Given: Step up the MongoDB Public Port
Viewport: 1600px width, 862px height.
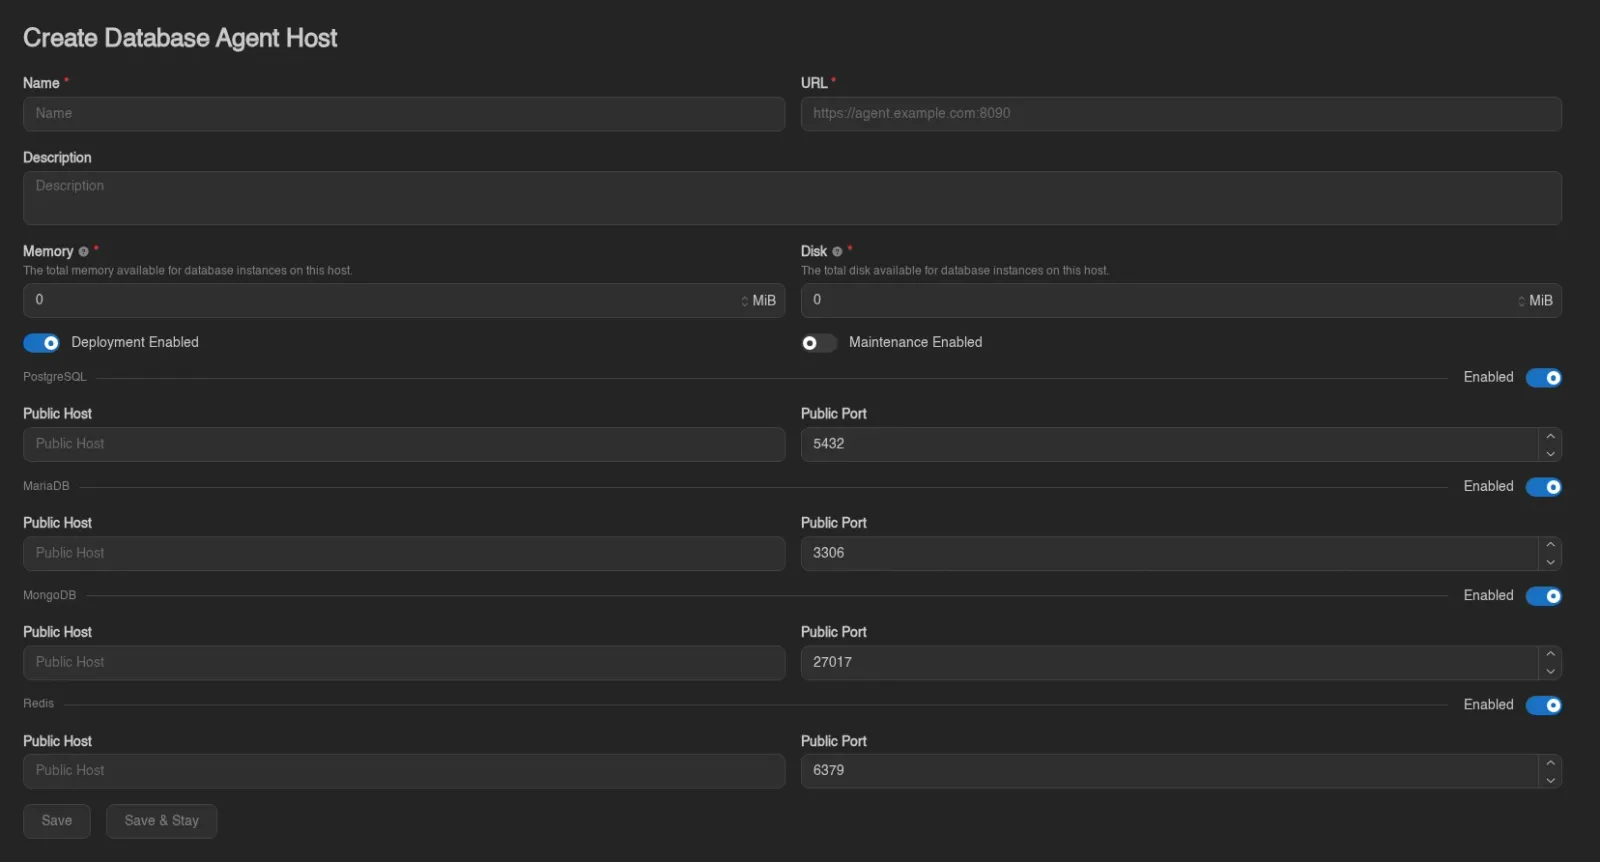Looking at the screenshot, I should coord(1550,654).
